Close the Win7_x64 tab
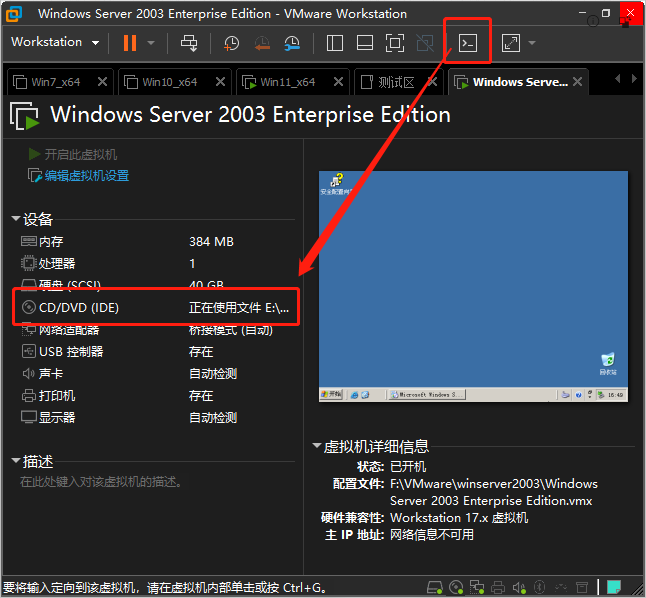 pyautogui.click(x=102, y=82)
